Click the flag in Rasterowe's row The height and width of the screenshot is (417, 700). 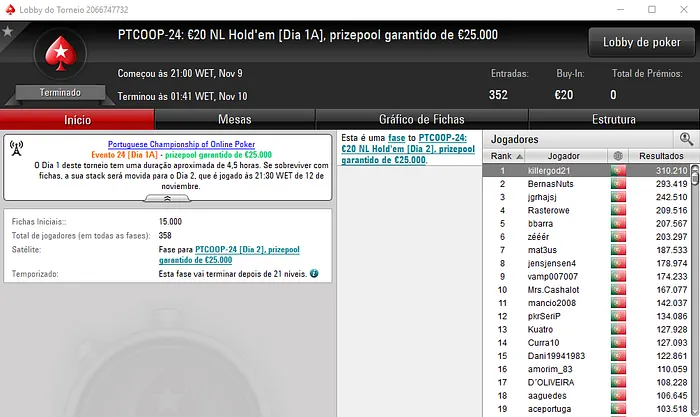[618, 210]
